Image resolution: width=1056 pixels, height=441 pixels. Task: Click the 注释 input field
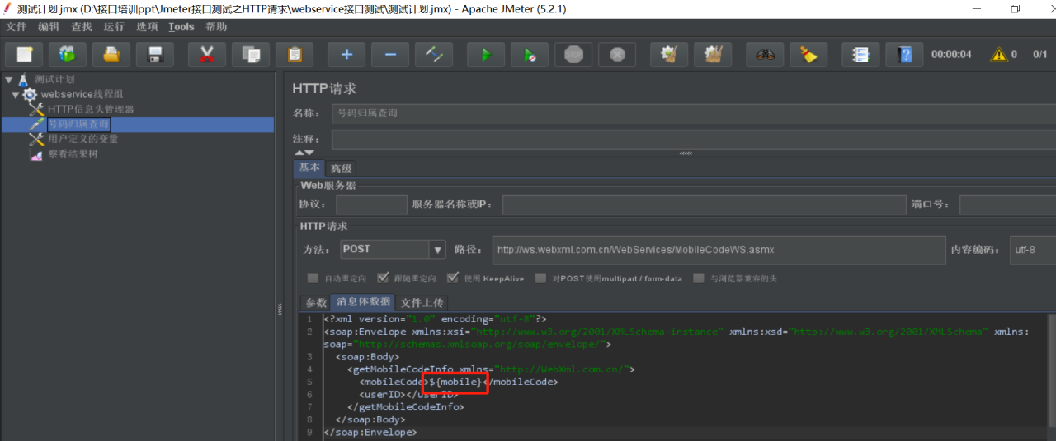pyautogui.click(x=694, y=139)
